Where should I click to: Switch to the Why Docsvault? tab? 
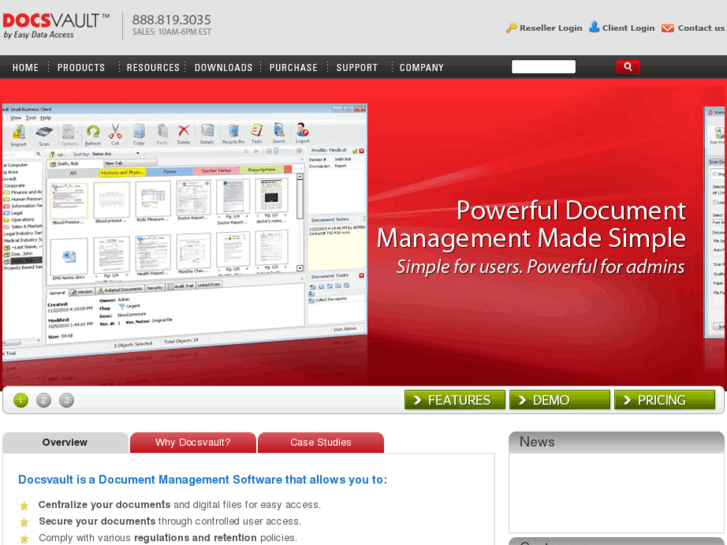193,442
